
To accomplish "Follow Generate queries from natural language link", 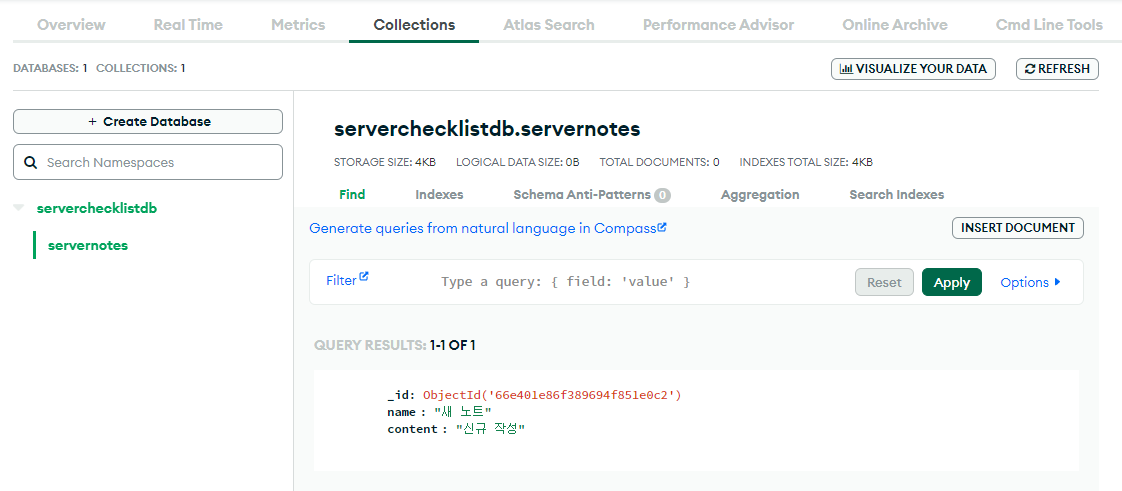I will click(488, 228).
